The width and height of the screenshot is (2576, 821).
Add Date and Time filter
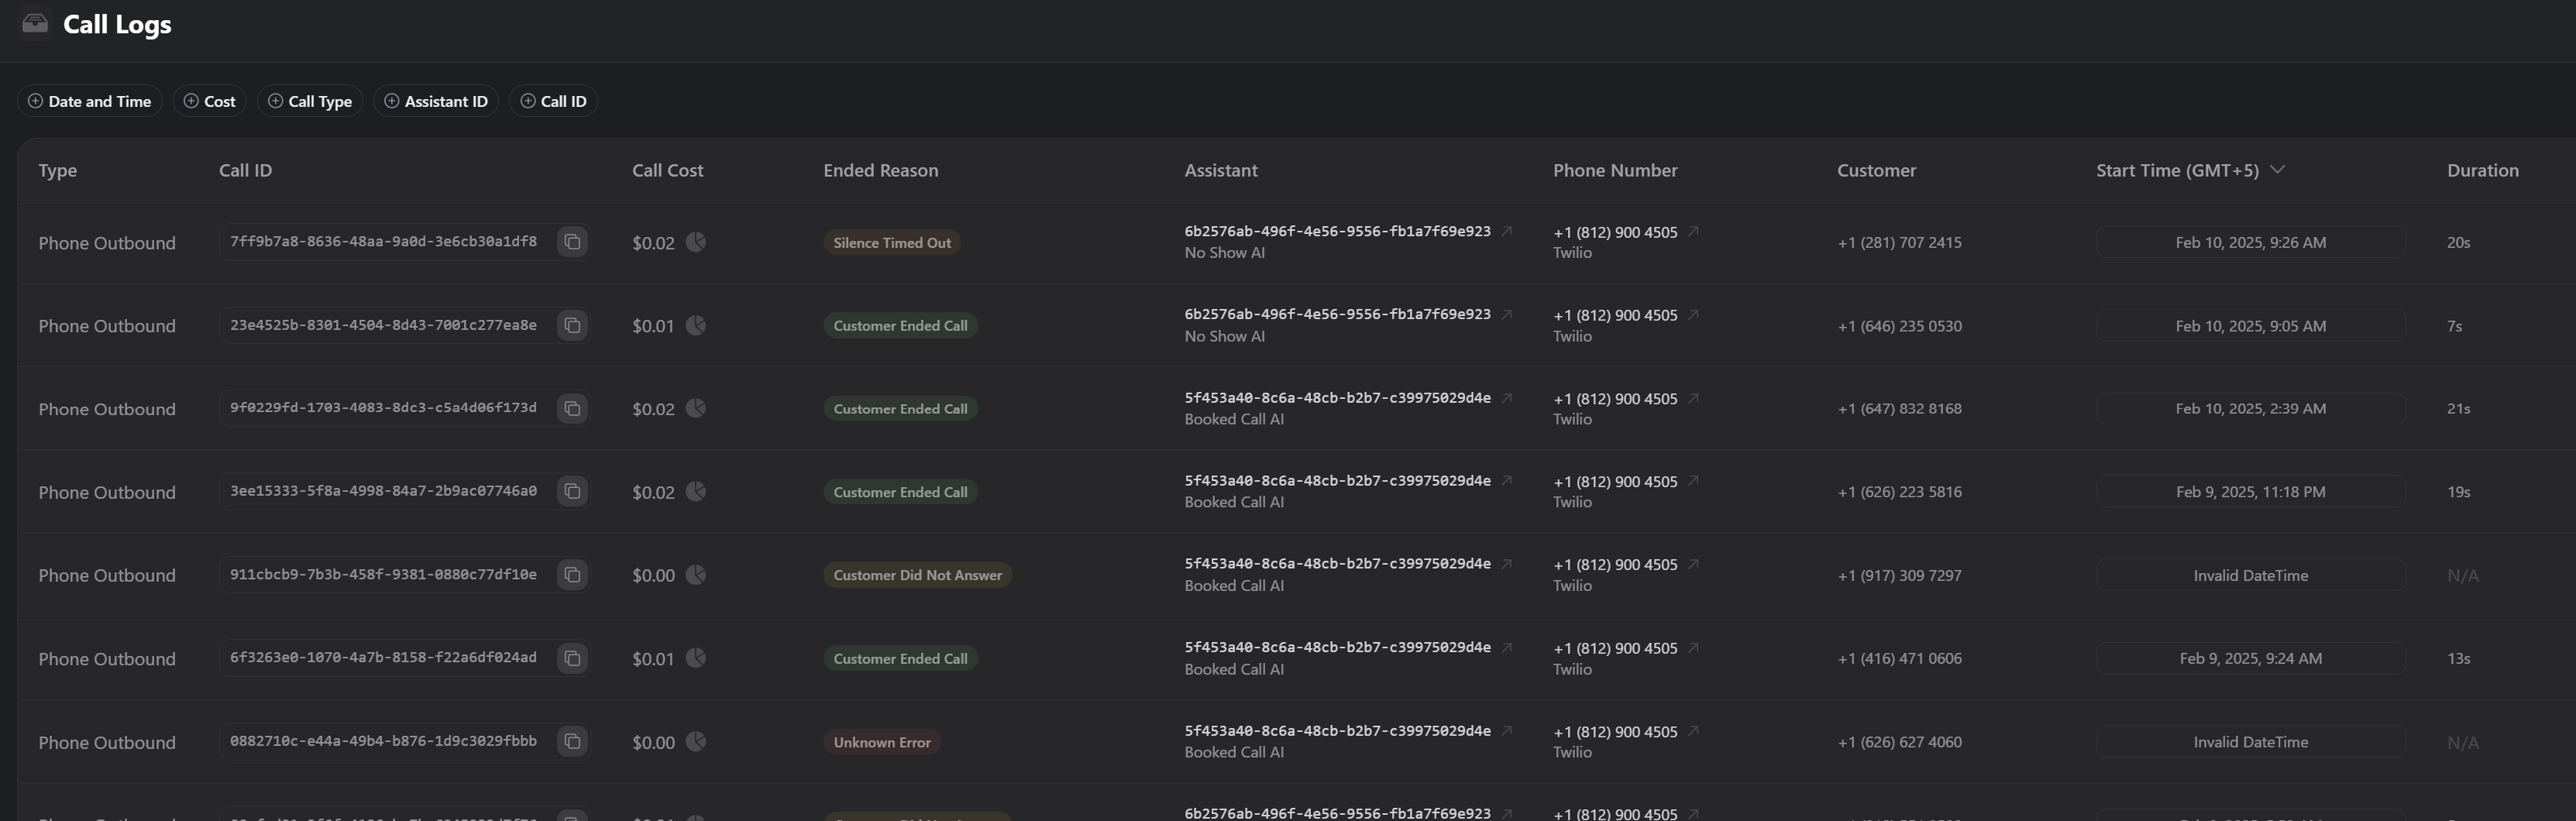89,101
